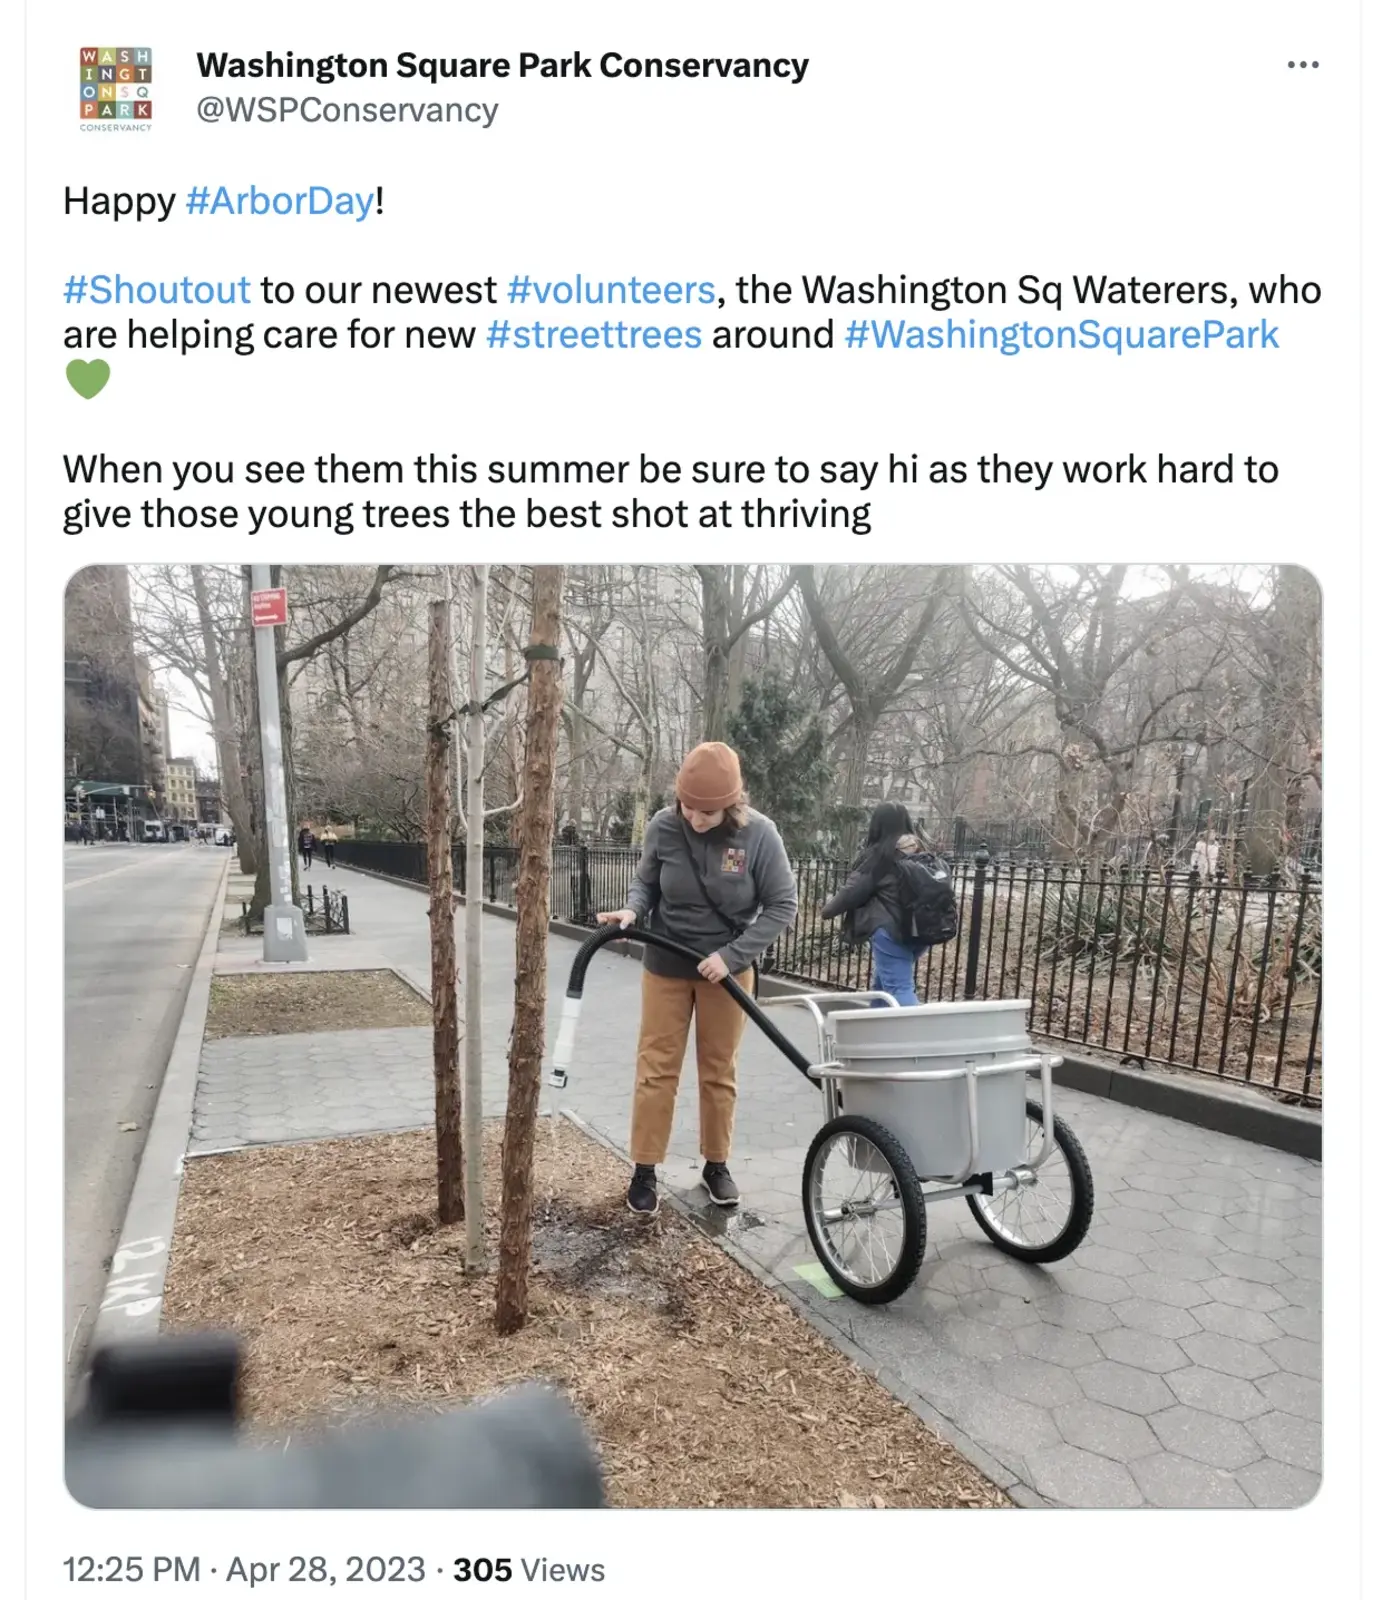Open the #ArborDay hashtag
This screenshot has height=1600, width=1382.
point(280,201)
